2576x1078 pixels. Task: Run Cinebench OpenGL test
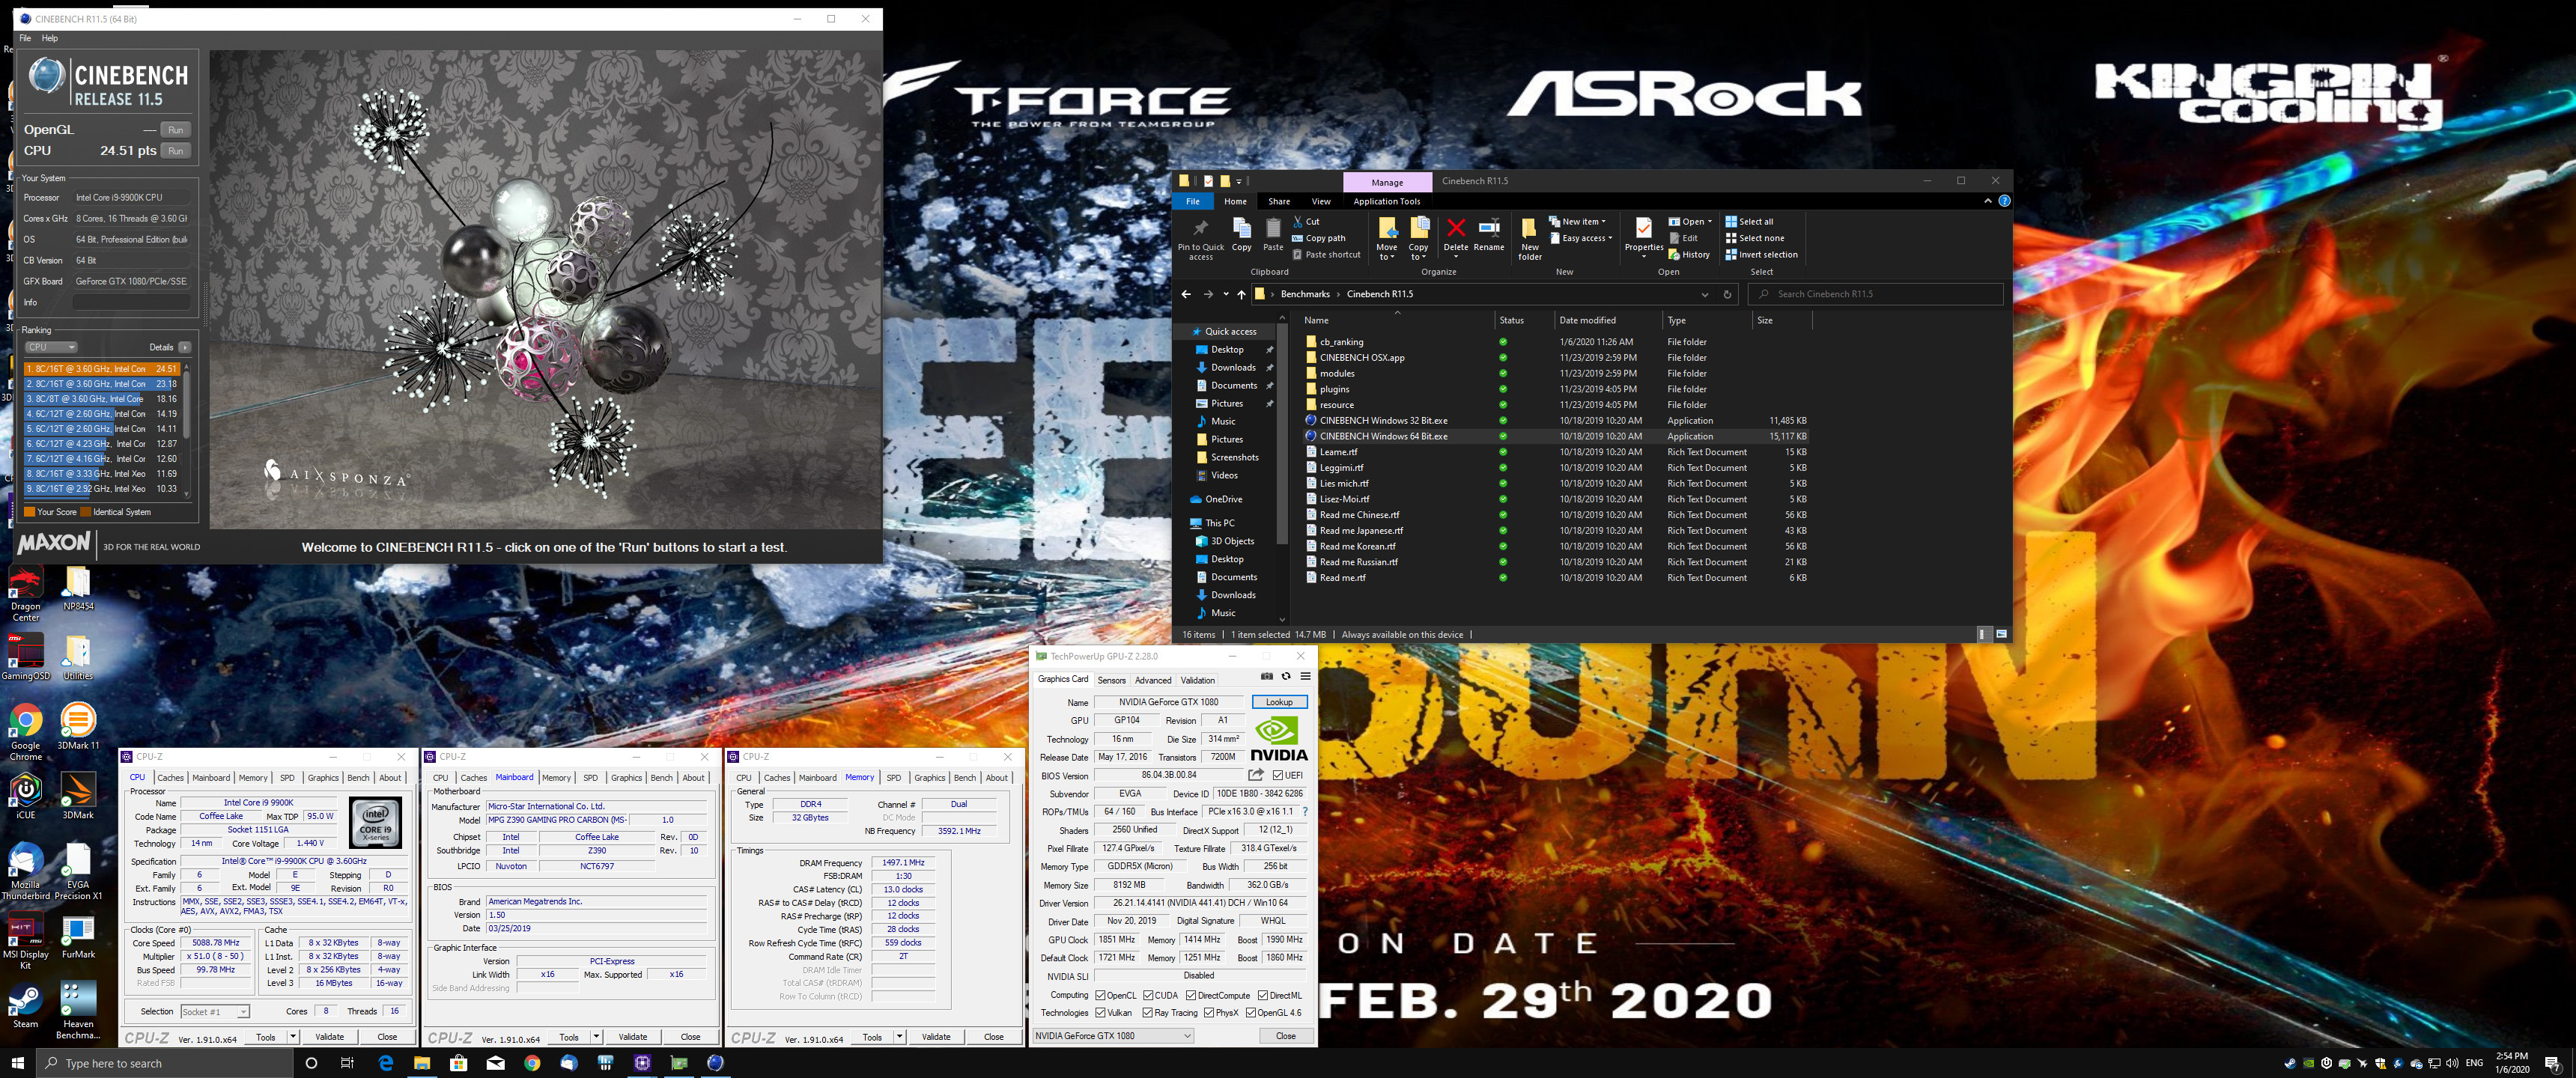(x=176, y=130)
